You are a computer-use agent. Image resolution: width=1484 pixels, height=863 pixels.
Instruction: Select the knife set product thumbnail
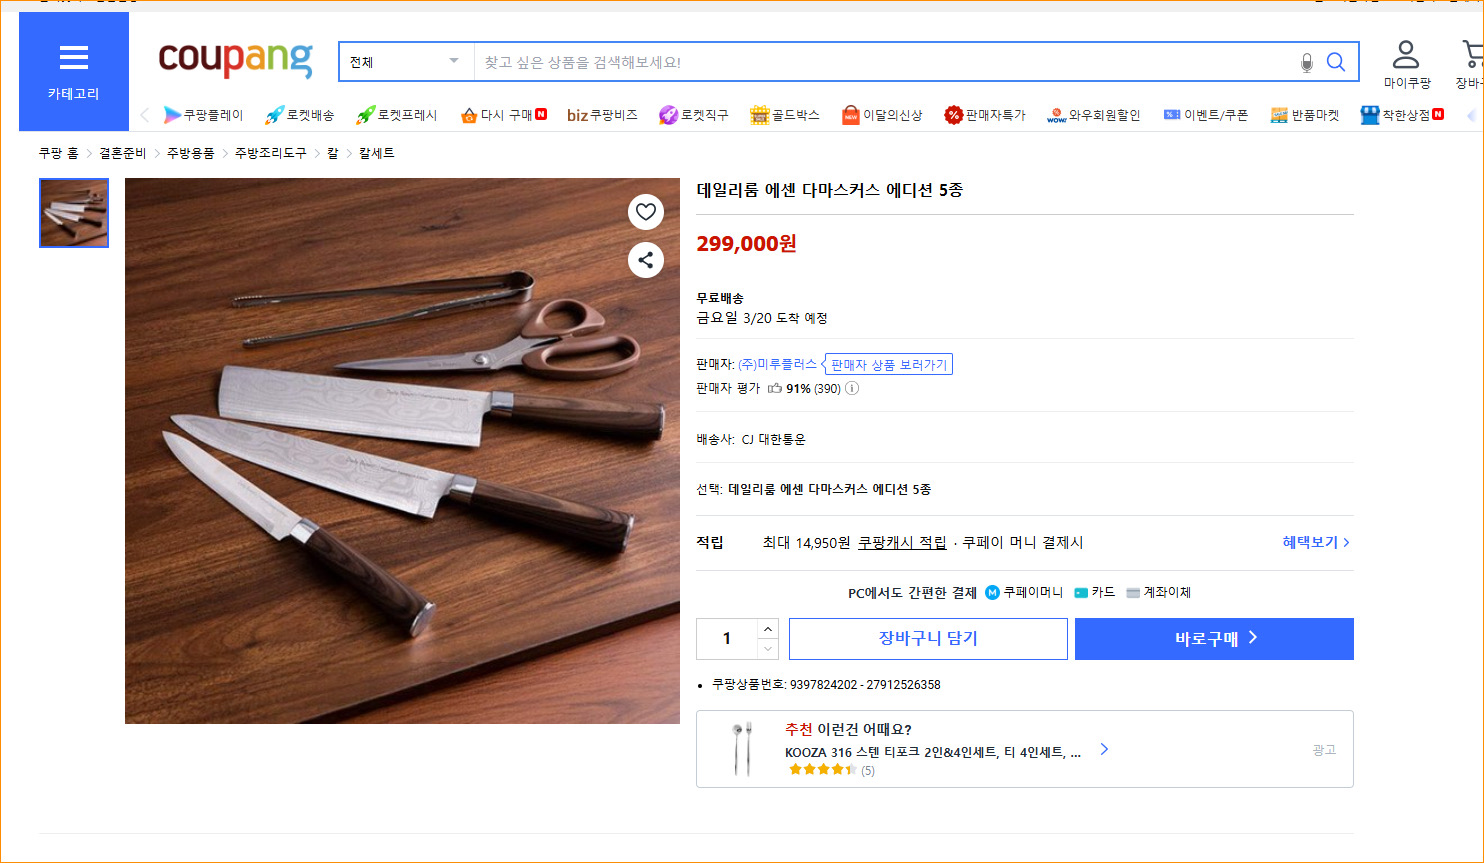click(74, 213)
